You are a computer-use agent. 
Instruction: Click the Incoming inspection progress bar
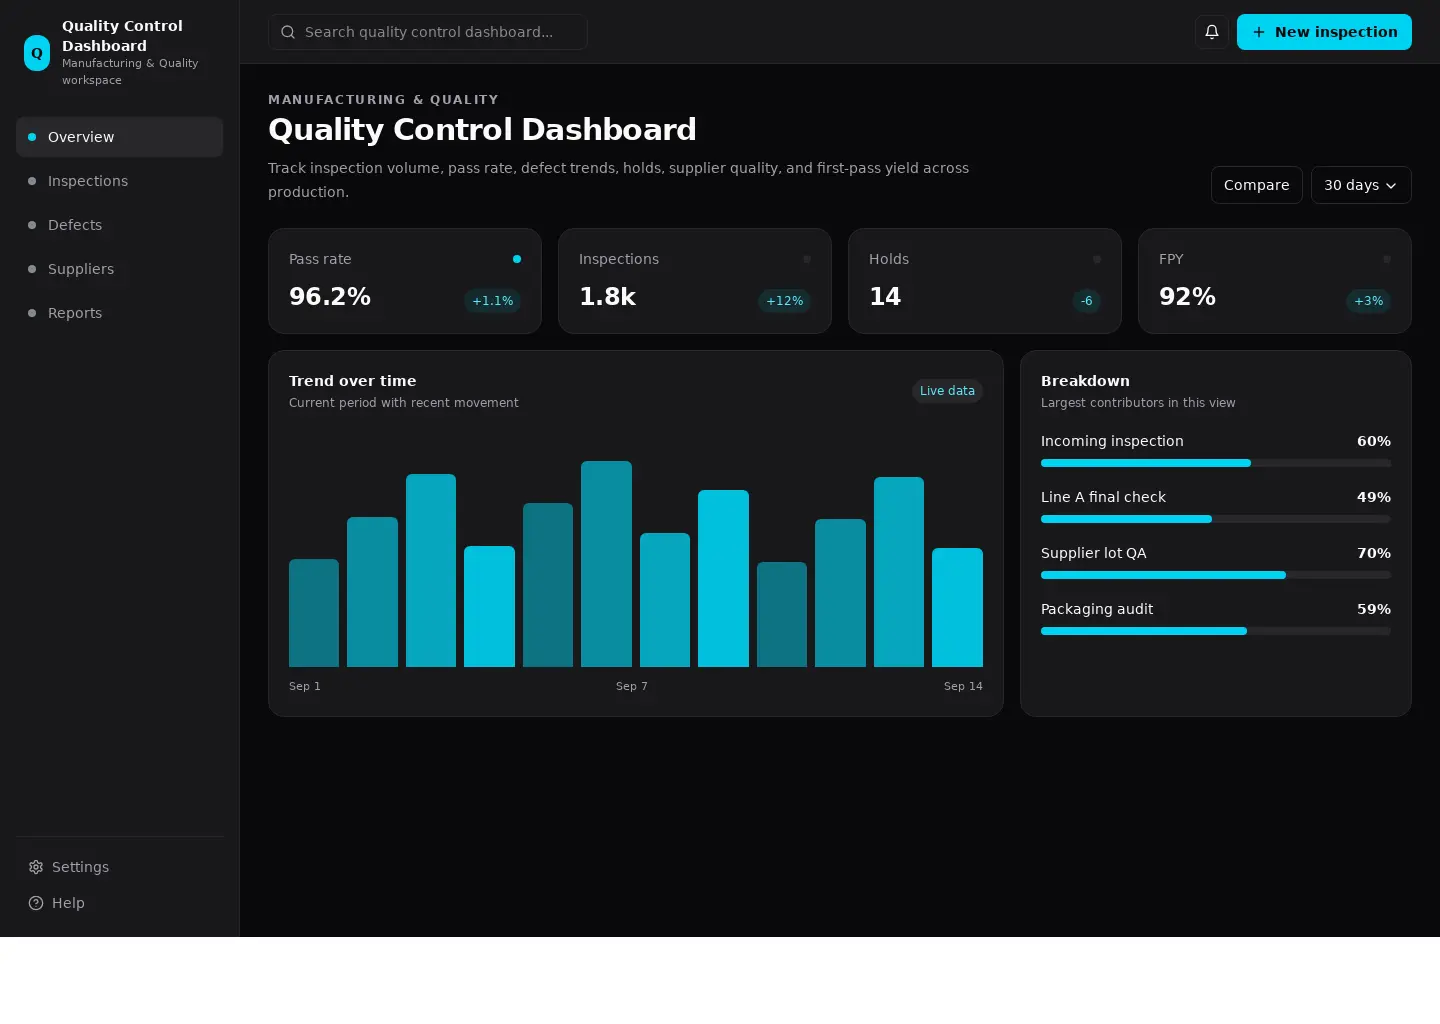pyautogui.click(x=1216, y=463)
